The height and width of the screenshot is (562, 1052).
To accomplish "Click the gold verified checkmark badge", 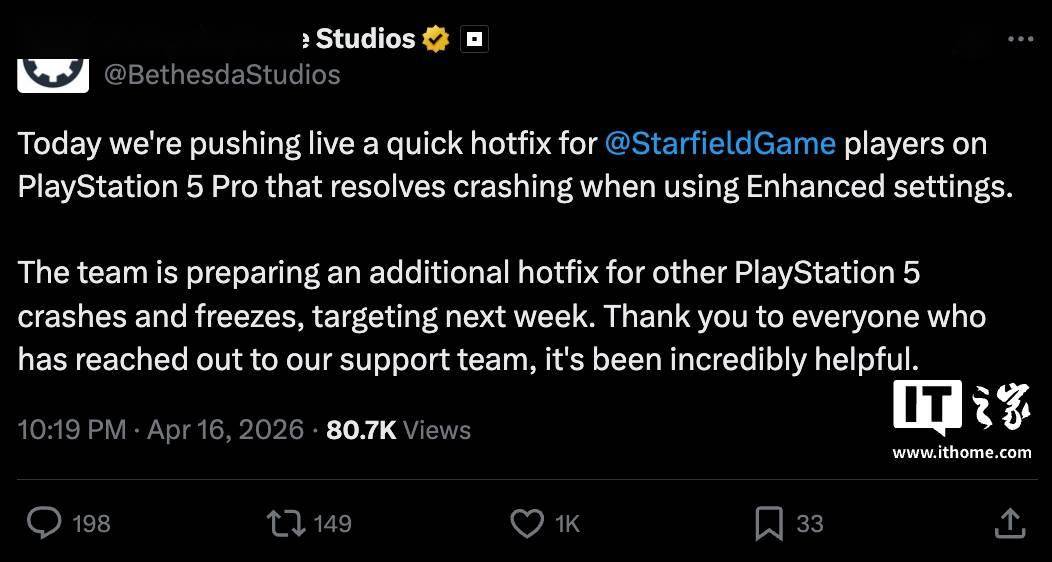I will pyautogui.click(x=436, y=39).
